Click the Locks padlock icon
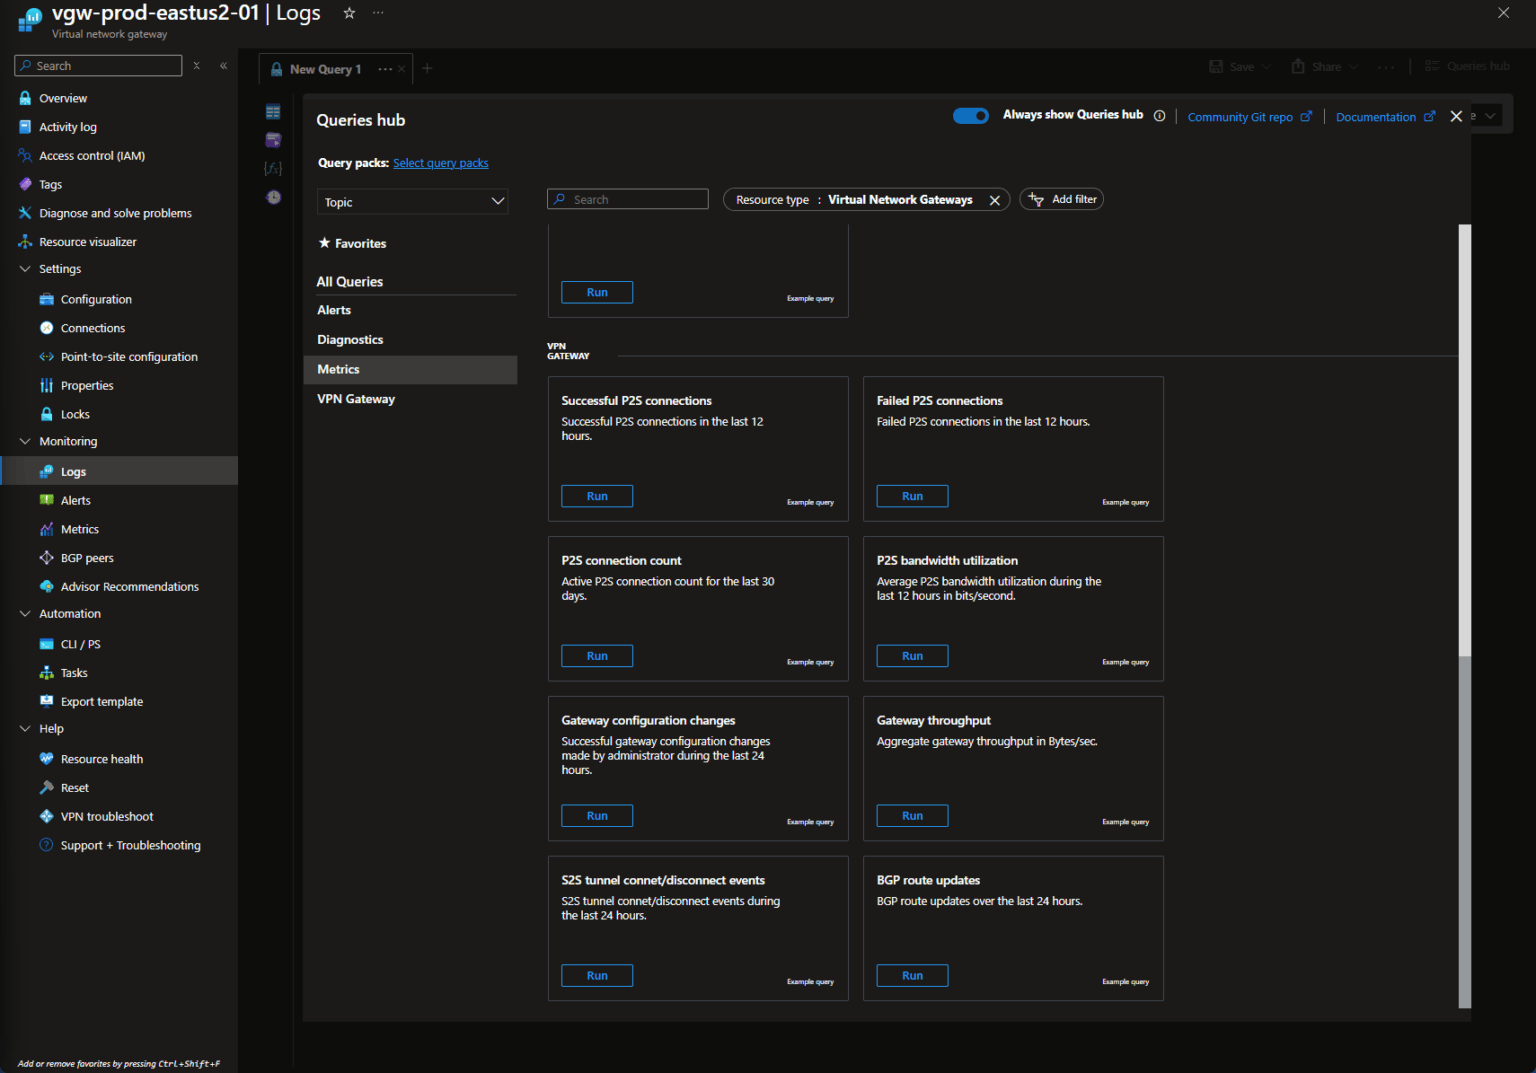 click(46, 414)
